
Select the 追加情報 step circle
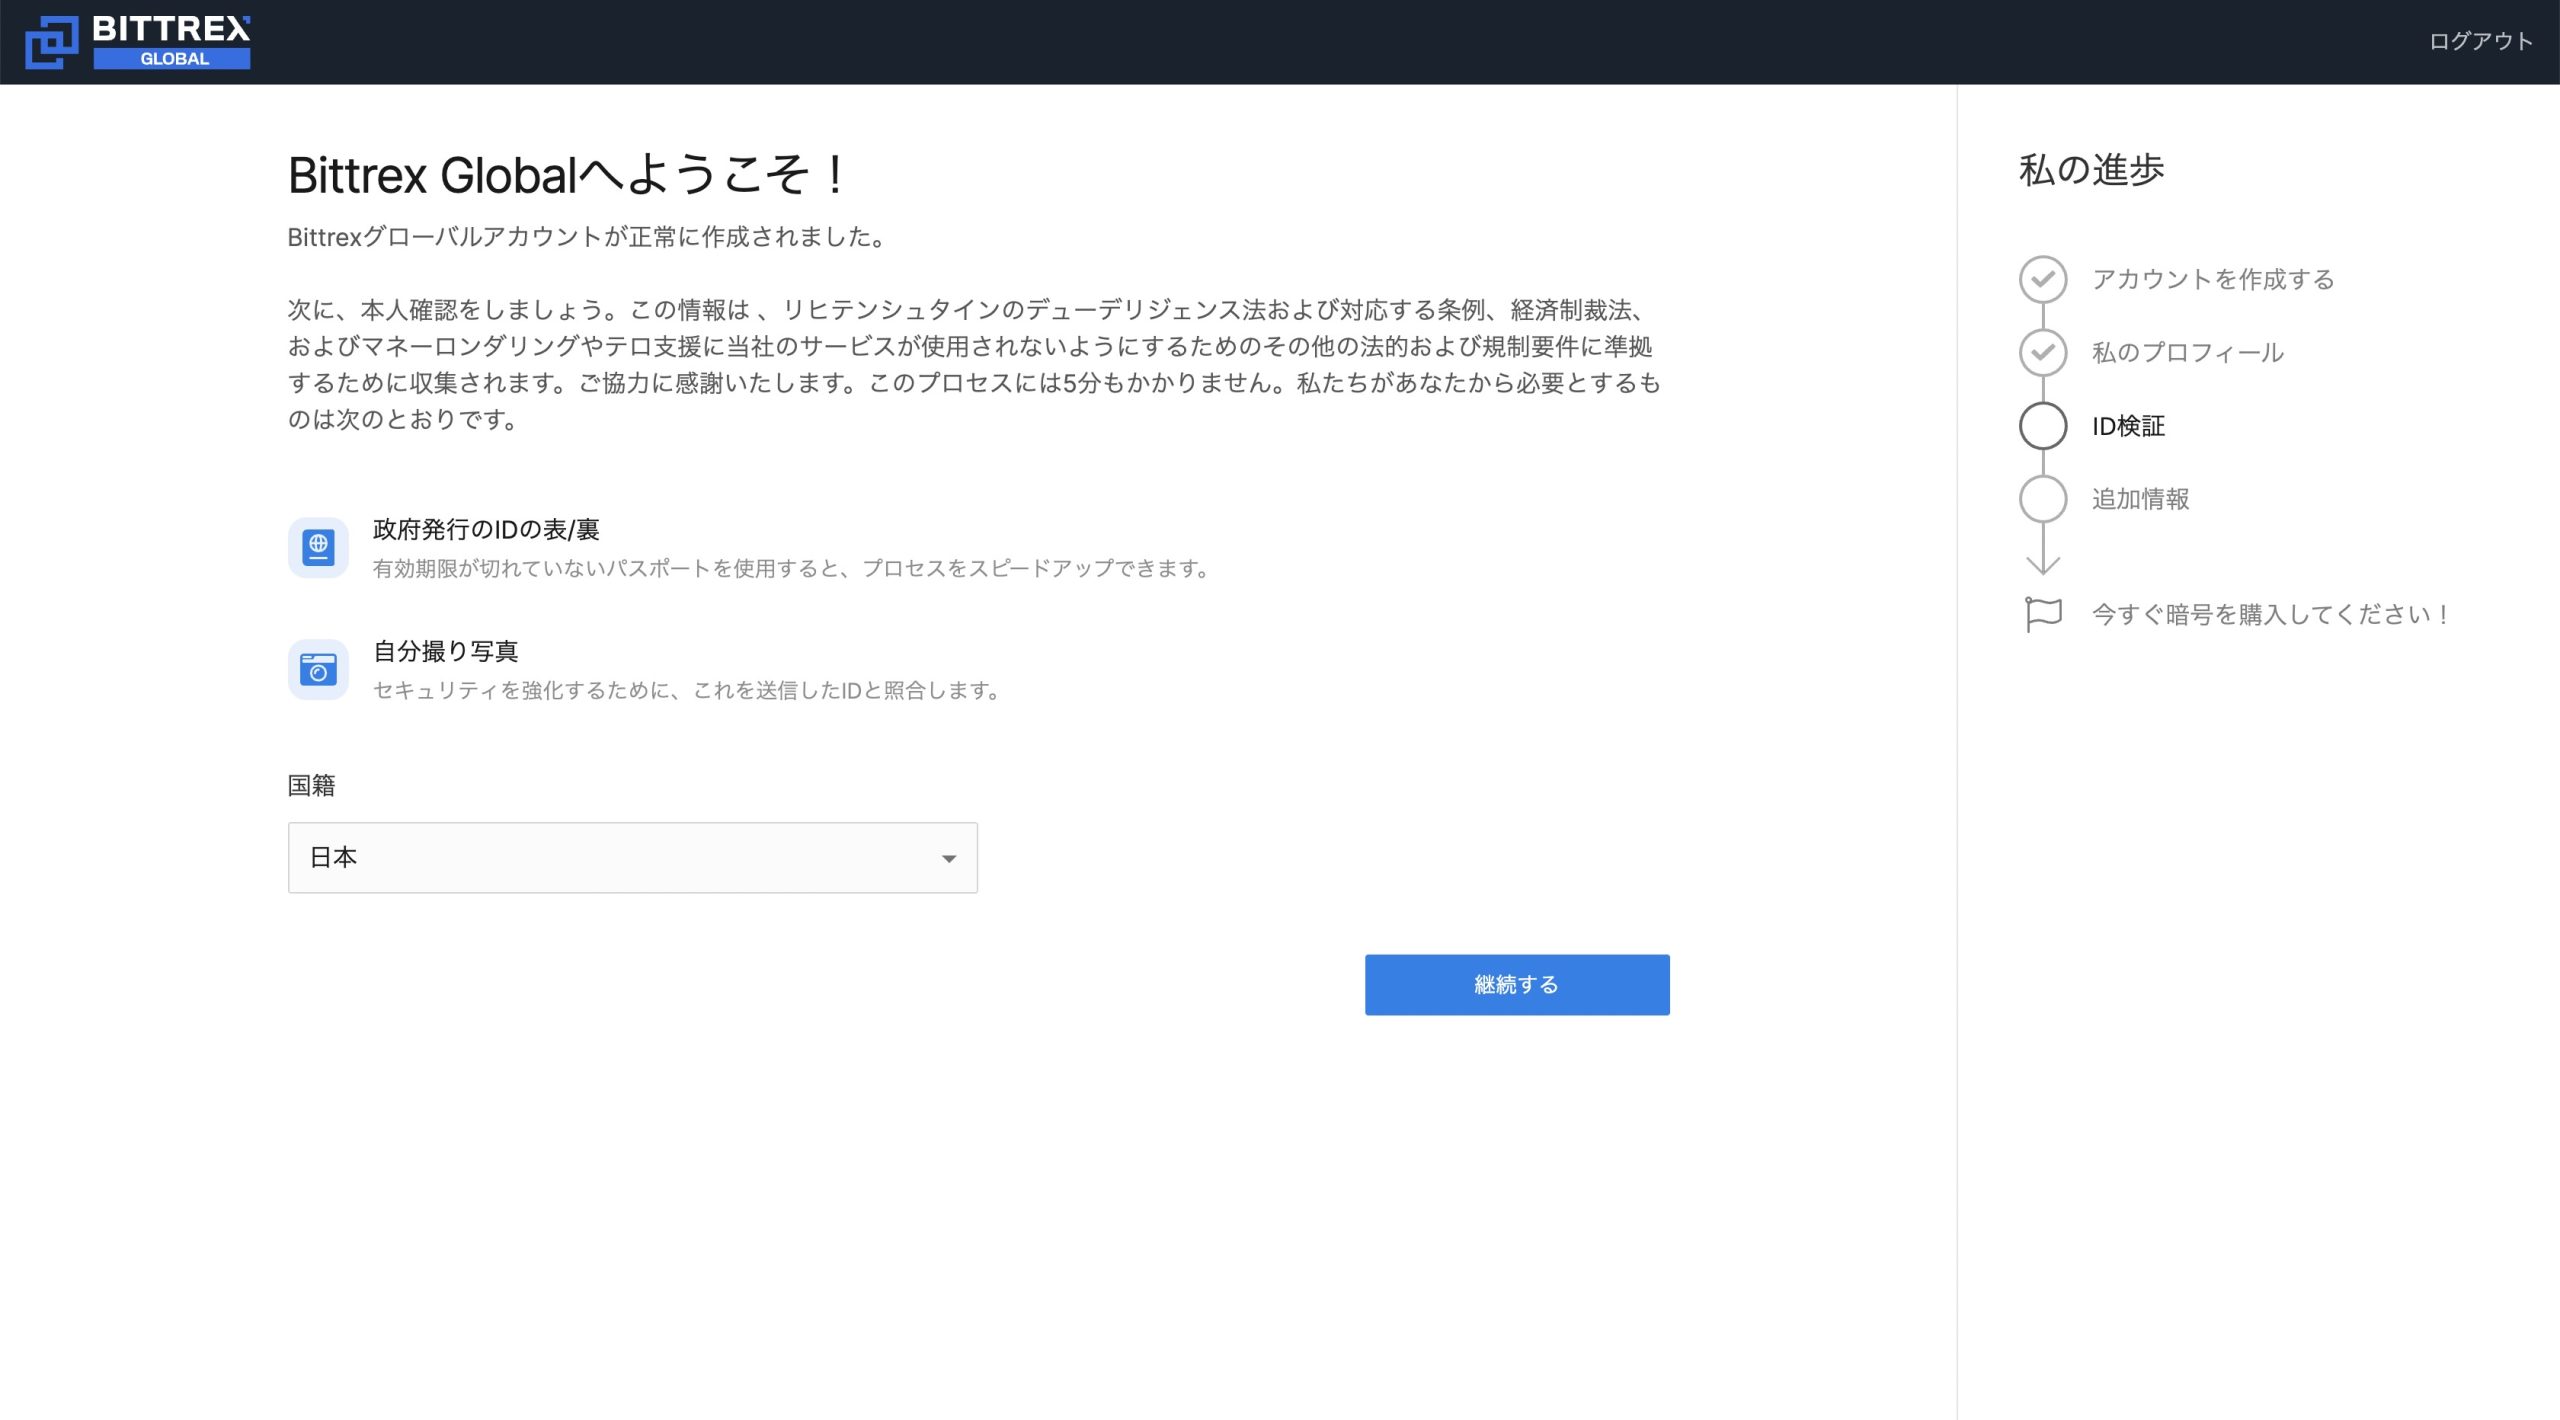coord(2043,498)
